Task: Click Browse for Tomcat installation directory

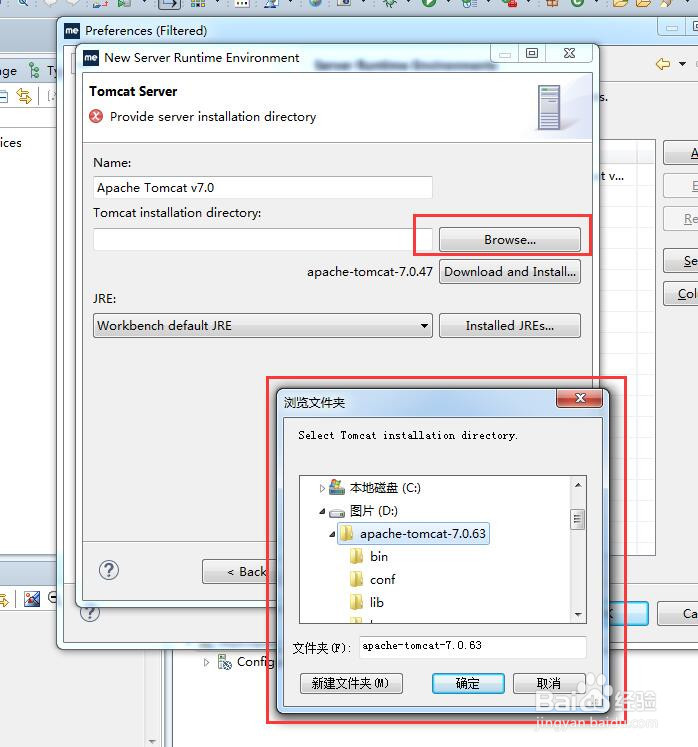Action: pyautogui.click(x=509, y=239)
